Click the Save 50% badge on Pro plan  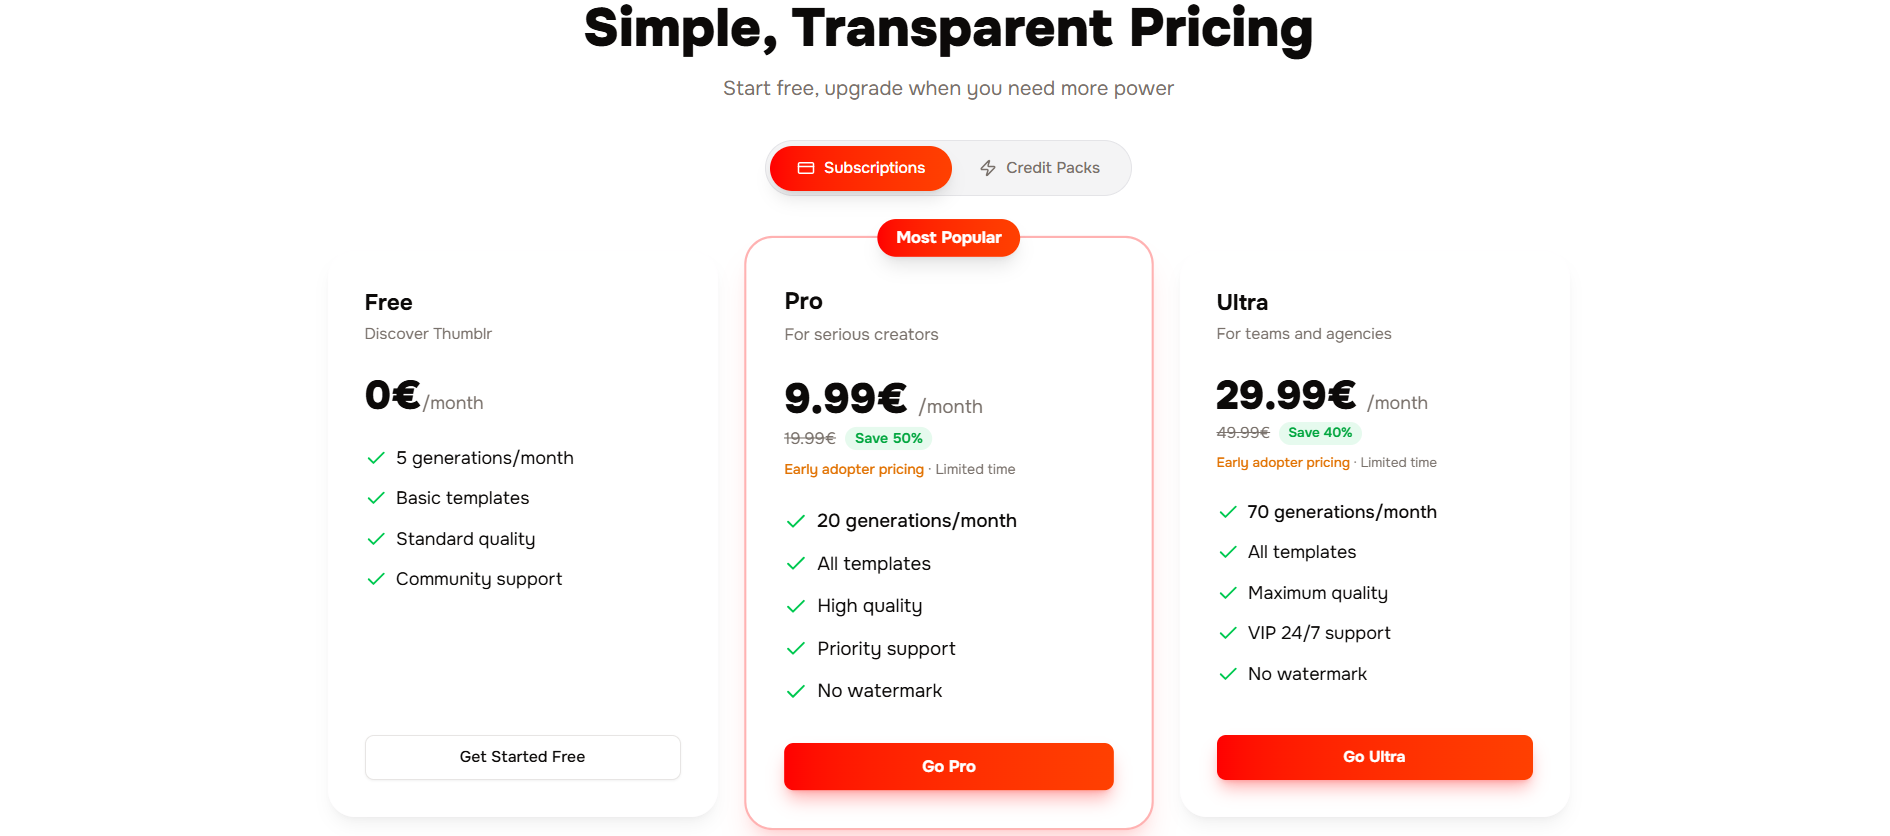pyautogui.click(x=888, y=438)
